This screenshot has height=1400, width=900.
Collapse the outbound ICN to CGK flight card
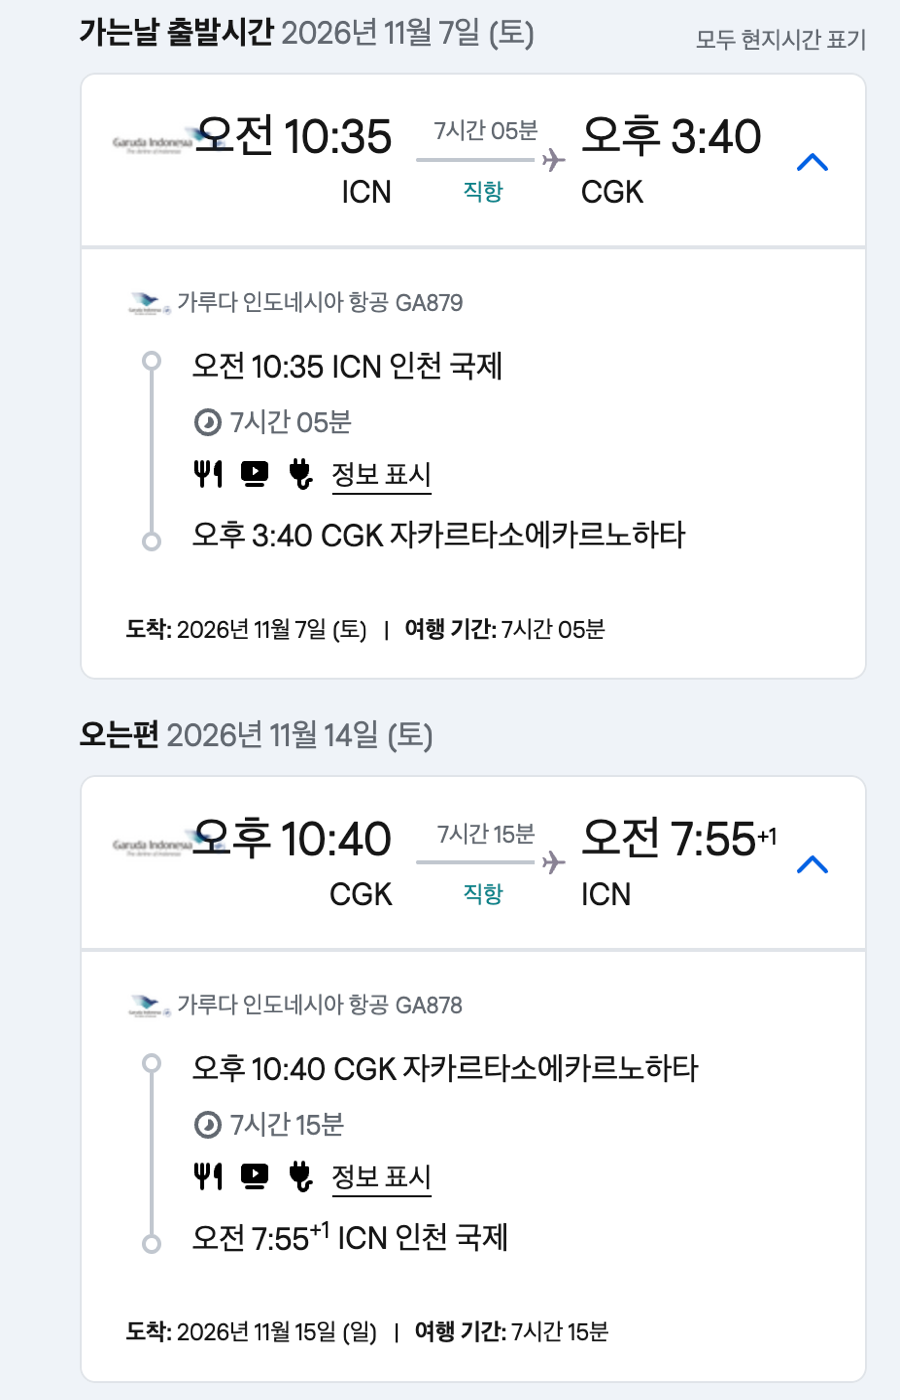812,162
